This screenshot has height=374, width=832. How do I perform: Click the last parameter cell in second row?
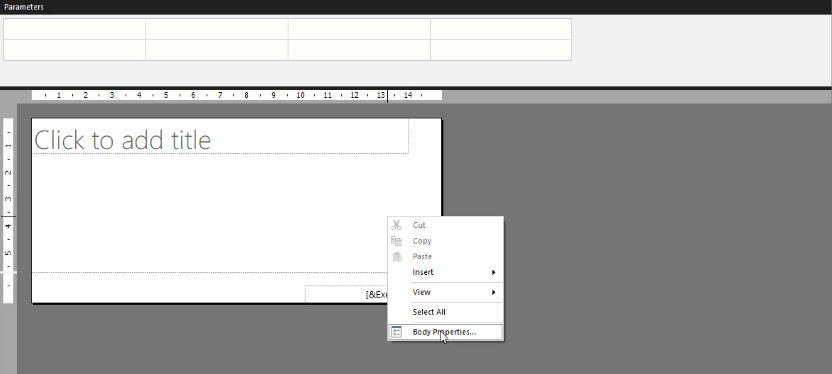coord(501,50)
